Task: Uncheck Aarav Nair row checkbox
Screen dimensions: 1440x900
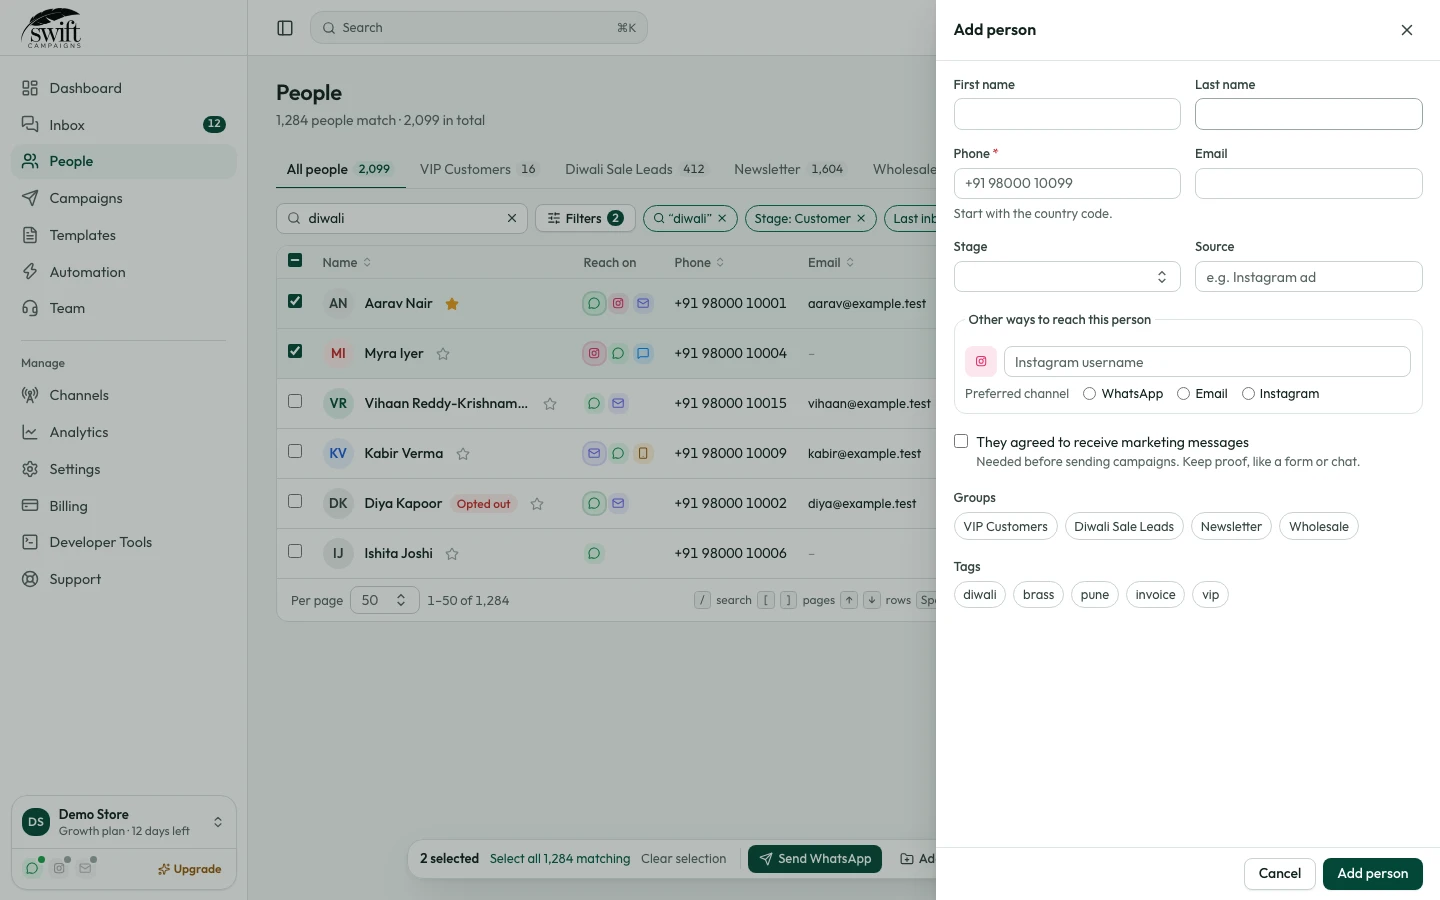Action: tap(295, 301)
